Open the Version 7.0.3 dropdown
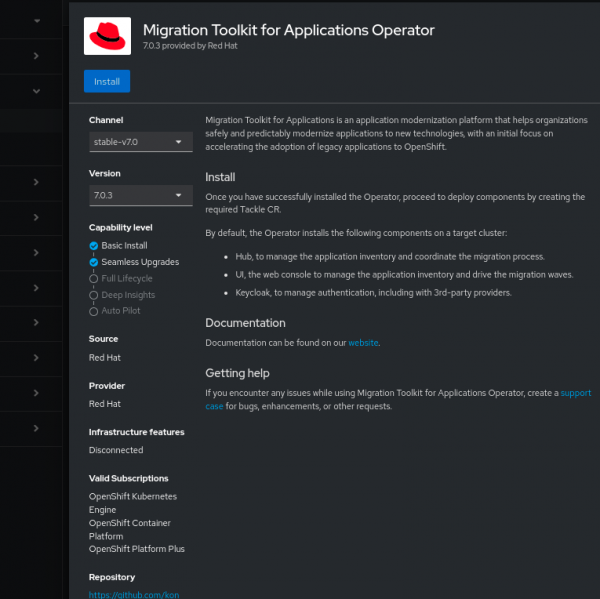 point(140,195)
